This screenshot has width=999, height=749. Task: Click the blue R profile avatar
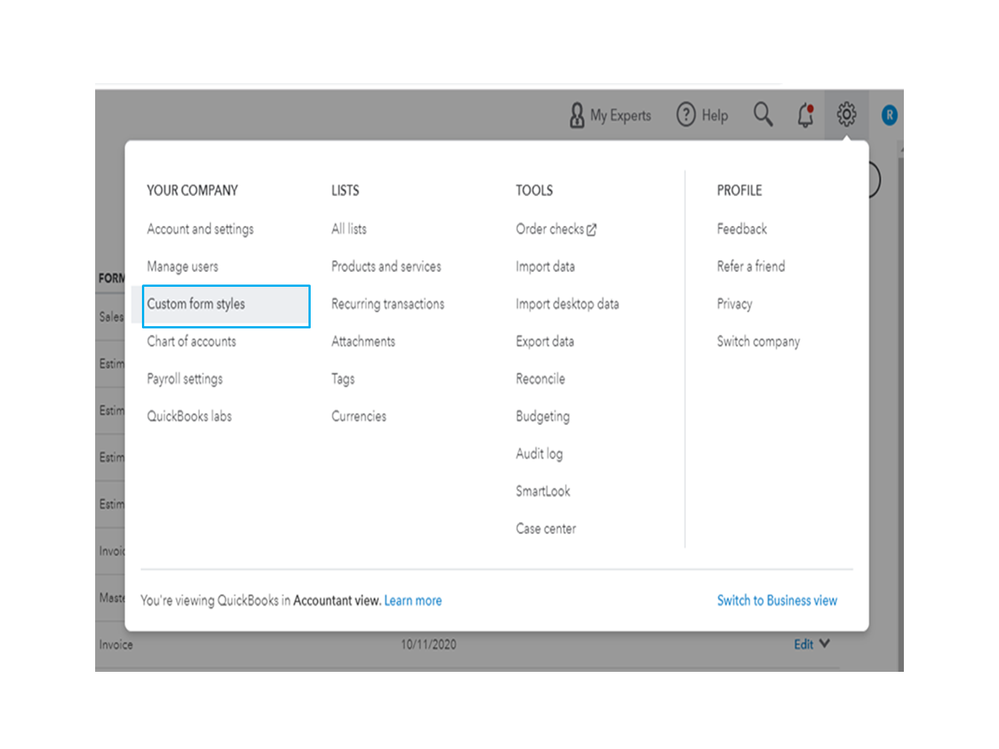(889, 115)
